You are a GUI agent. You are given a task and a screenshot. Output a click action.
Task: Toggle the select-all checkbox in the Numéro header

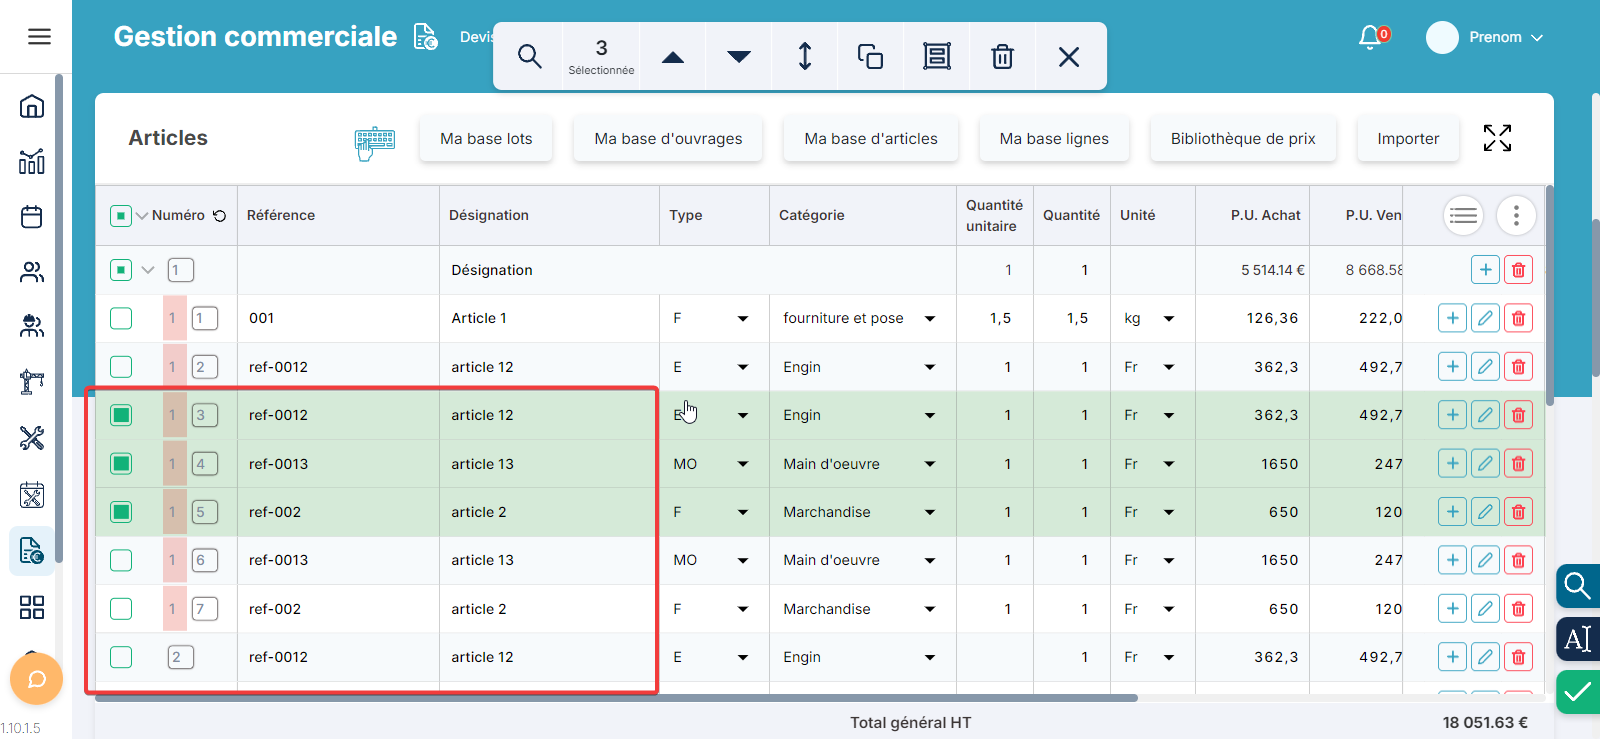pos(121,215)
